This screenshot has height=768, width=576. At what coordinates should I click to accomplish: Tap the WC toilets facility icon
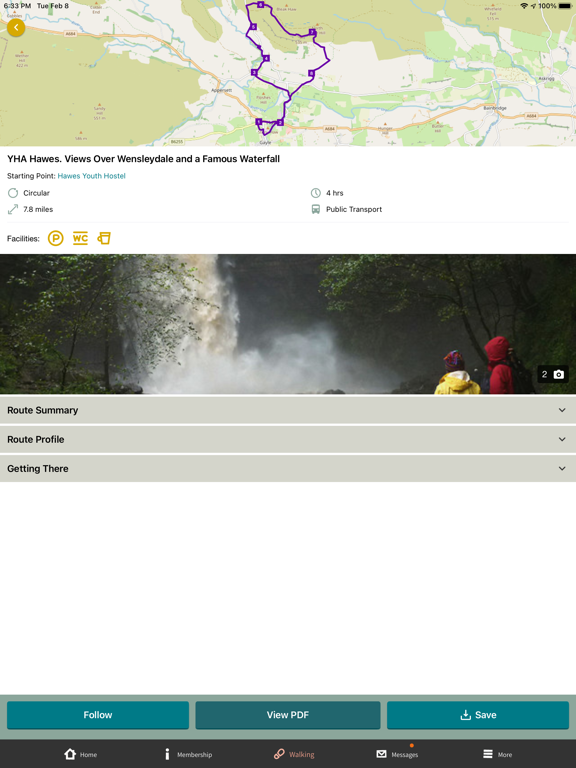pyautogui.click(x=80, y=239)
